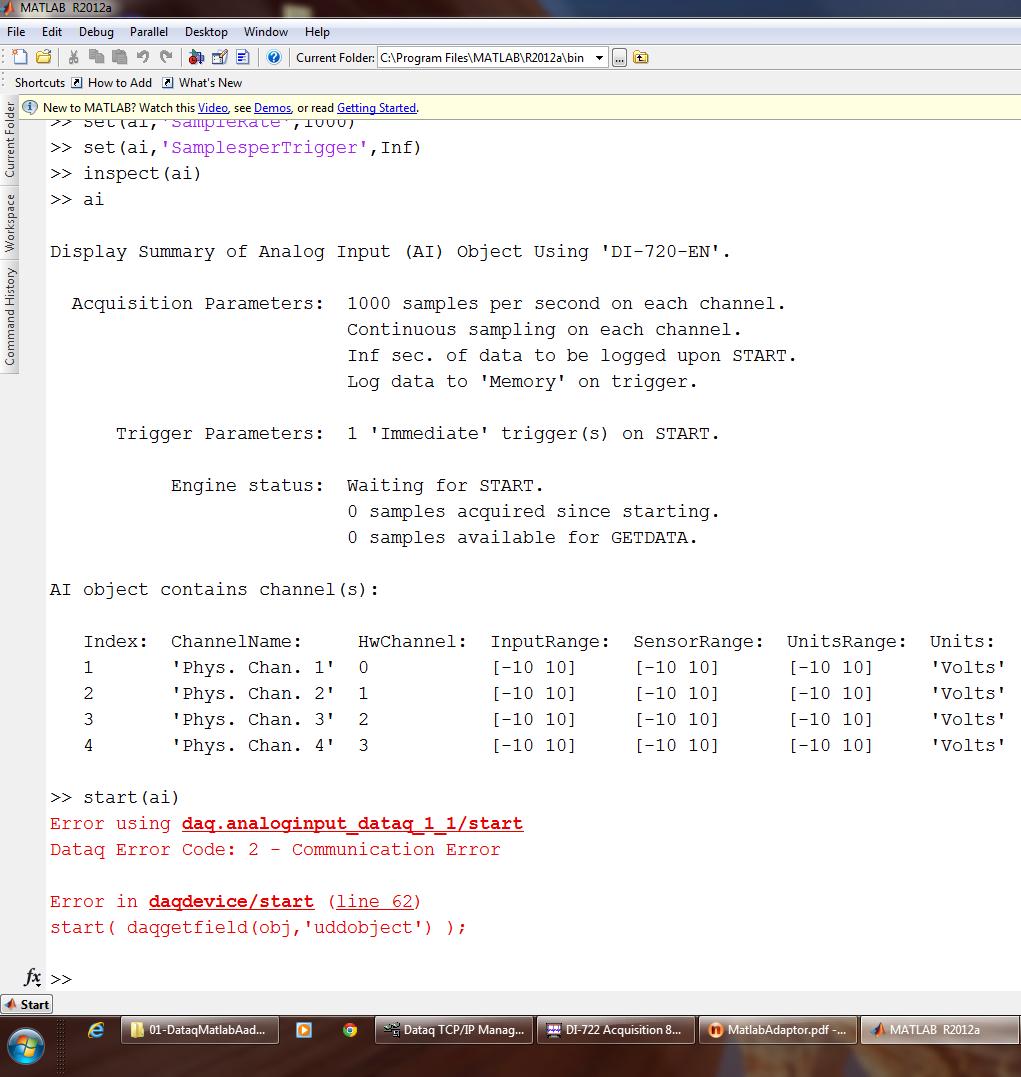Click the 'UnitsRange:' column header
The image size is (1021, 1077).
coord(846,642)
